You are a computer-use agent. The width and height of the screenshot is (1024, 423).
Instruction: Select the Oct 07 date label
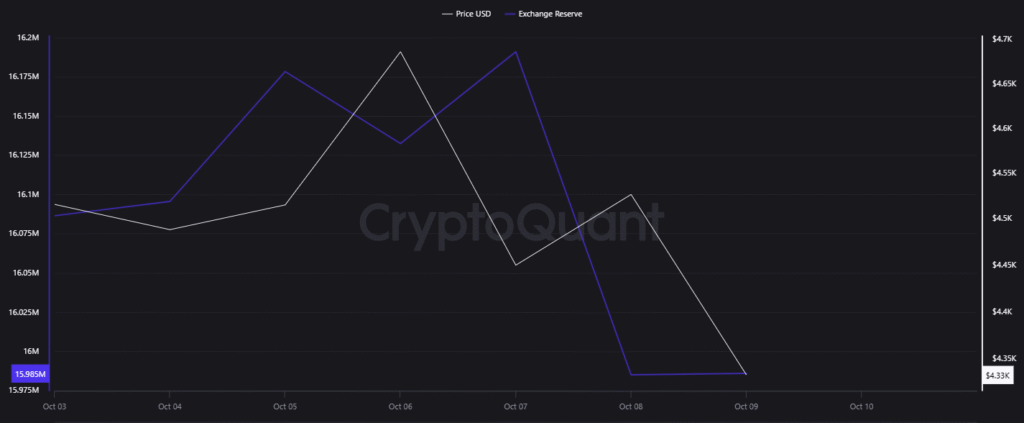[x=515, y=407]
